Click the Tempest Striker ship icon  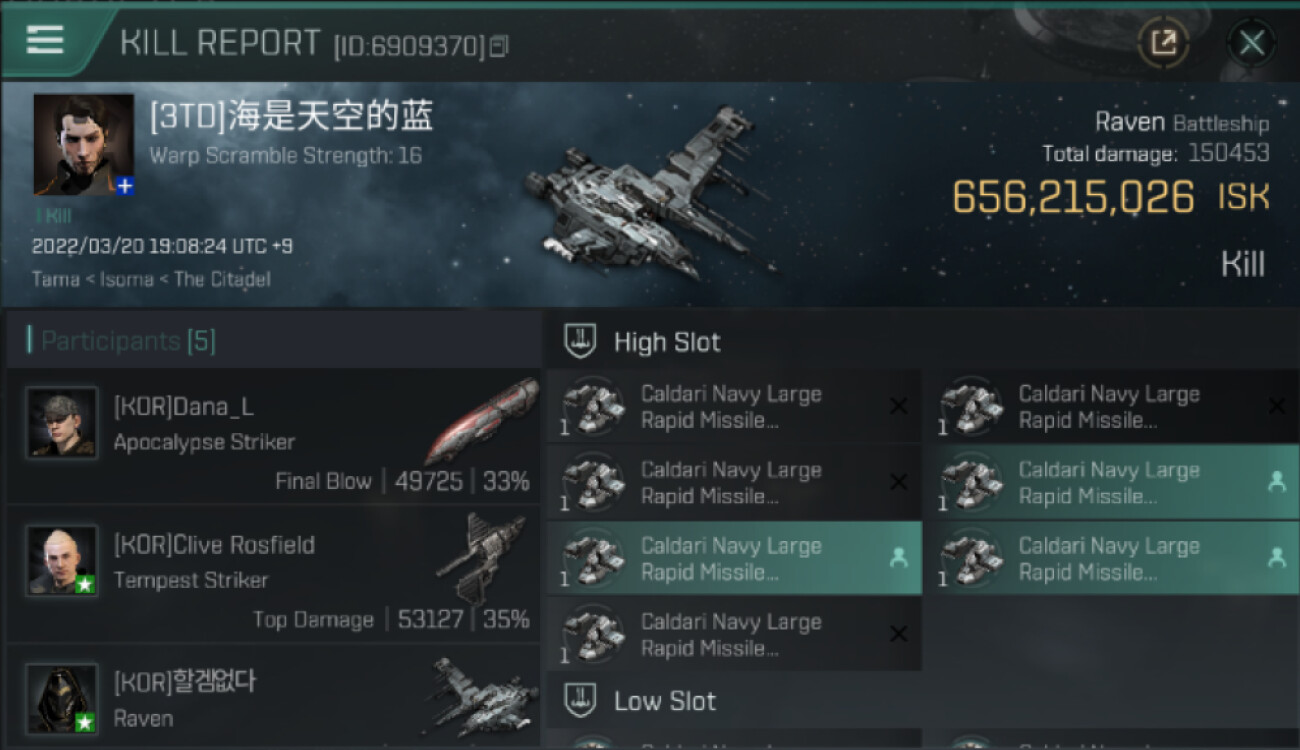[x=482, y=556]
